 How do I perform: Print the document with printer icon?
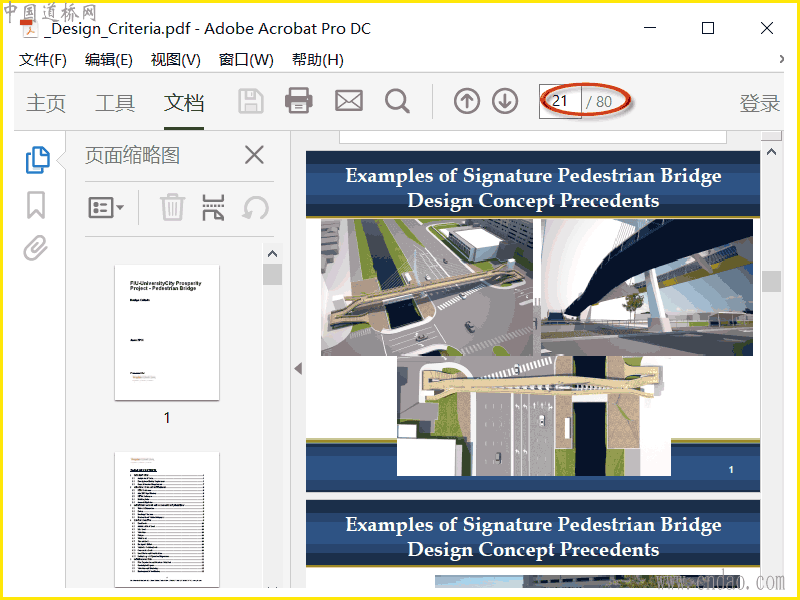(298, 101)
